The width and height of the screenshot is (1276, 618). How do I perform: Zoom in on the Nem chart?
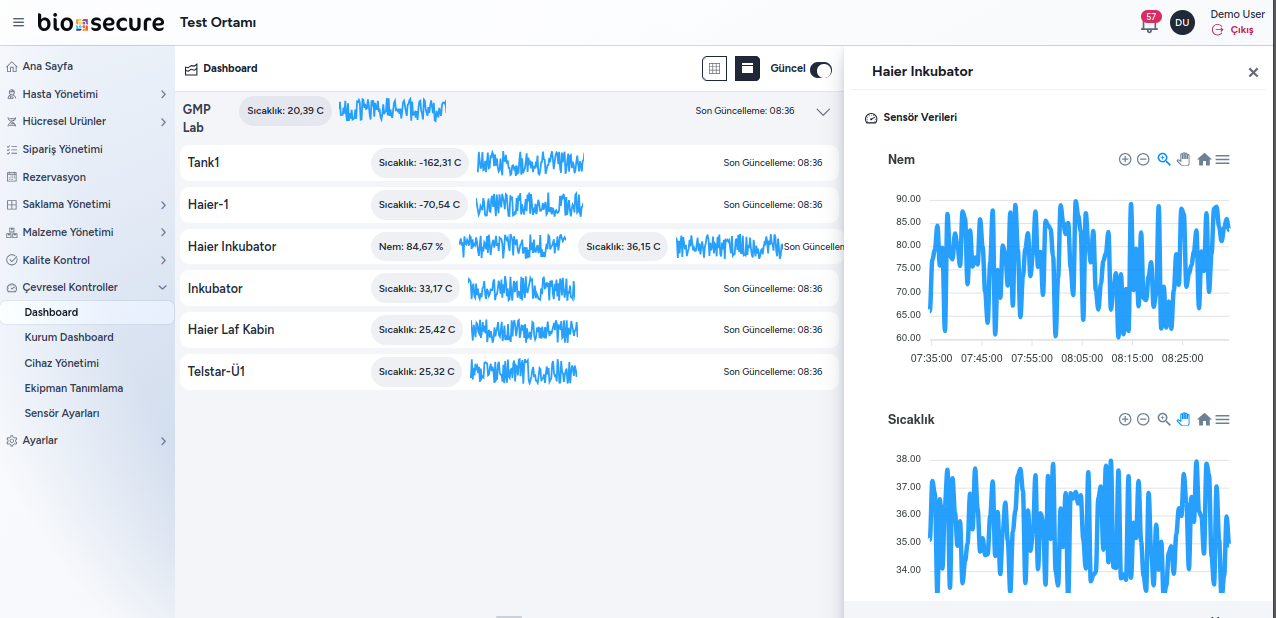coord(1125,159)
